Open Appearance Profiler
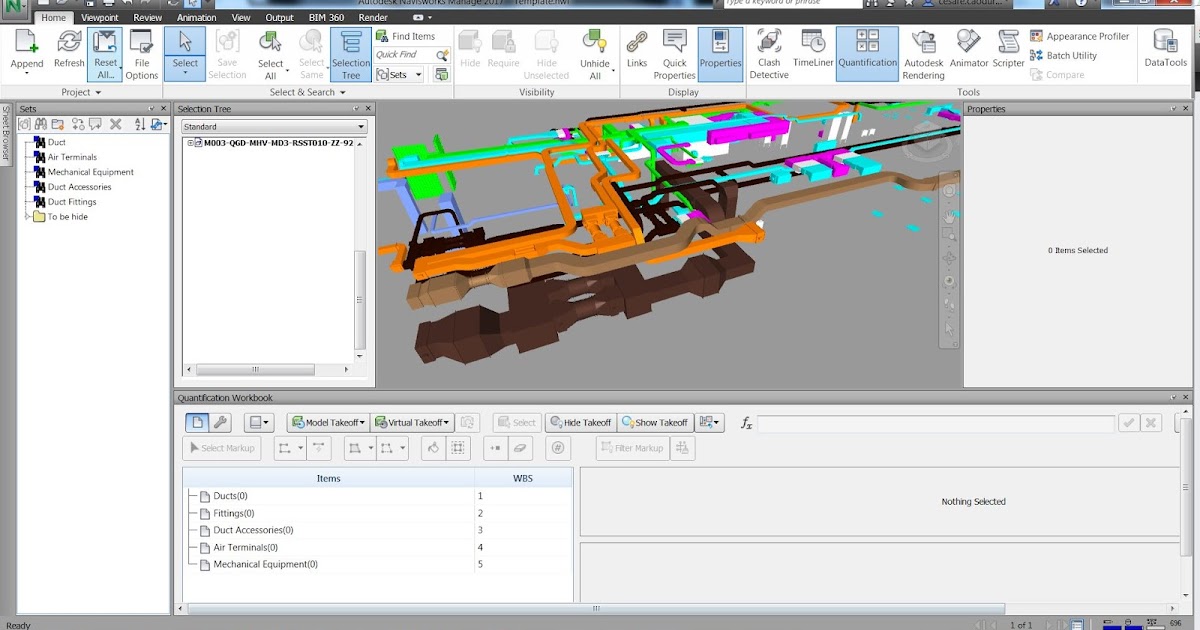This screenshot has height=630, width=1200. coord(1078,36)
